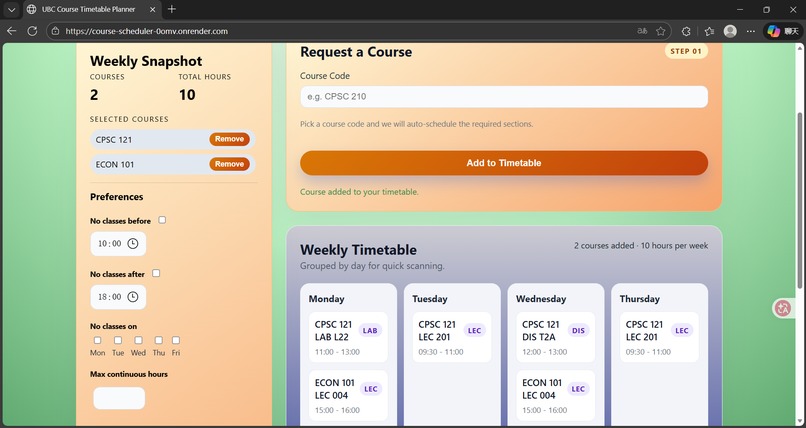
Task: Open the favorites list icon
Action: point(709,31)
